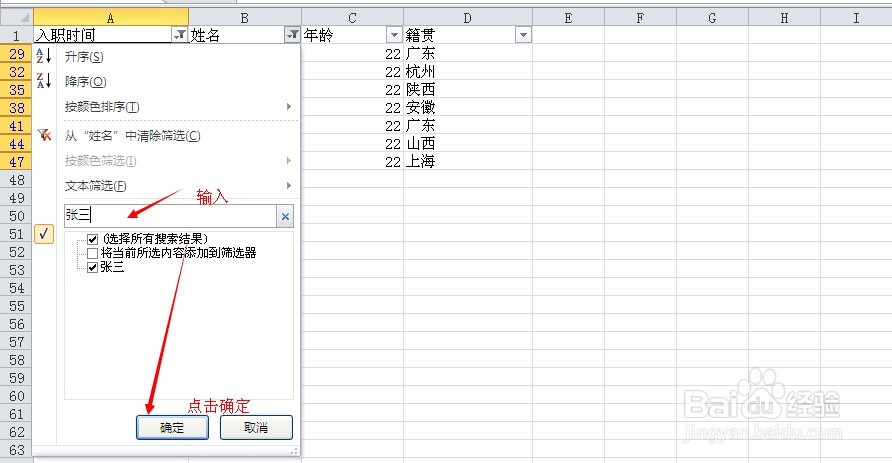
Task: Toggle 'Select all search results' checkbox
Action: click(x=93, y=239)
